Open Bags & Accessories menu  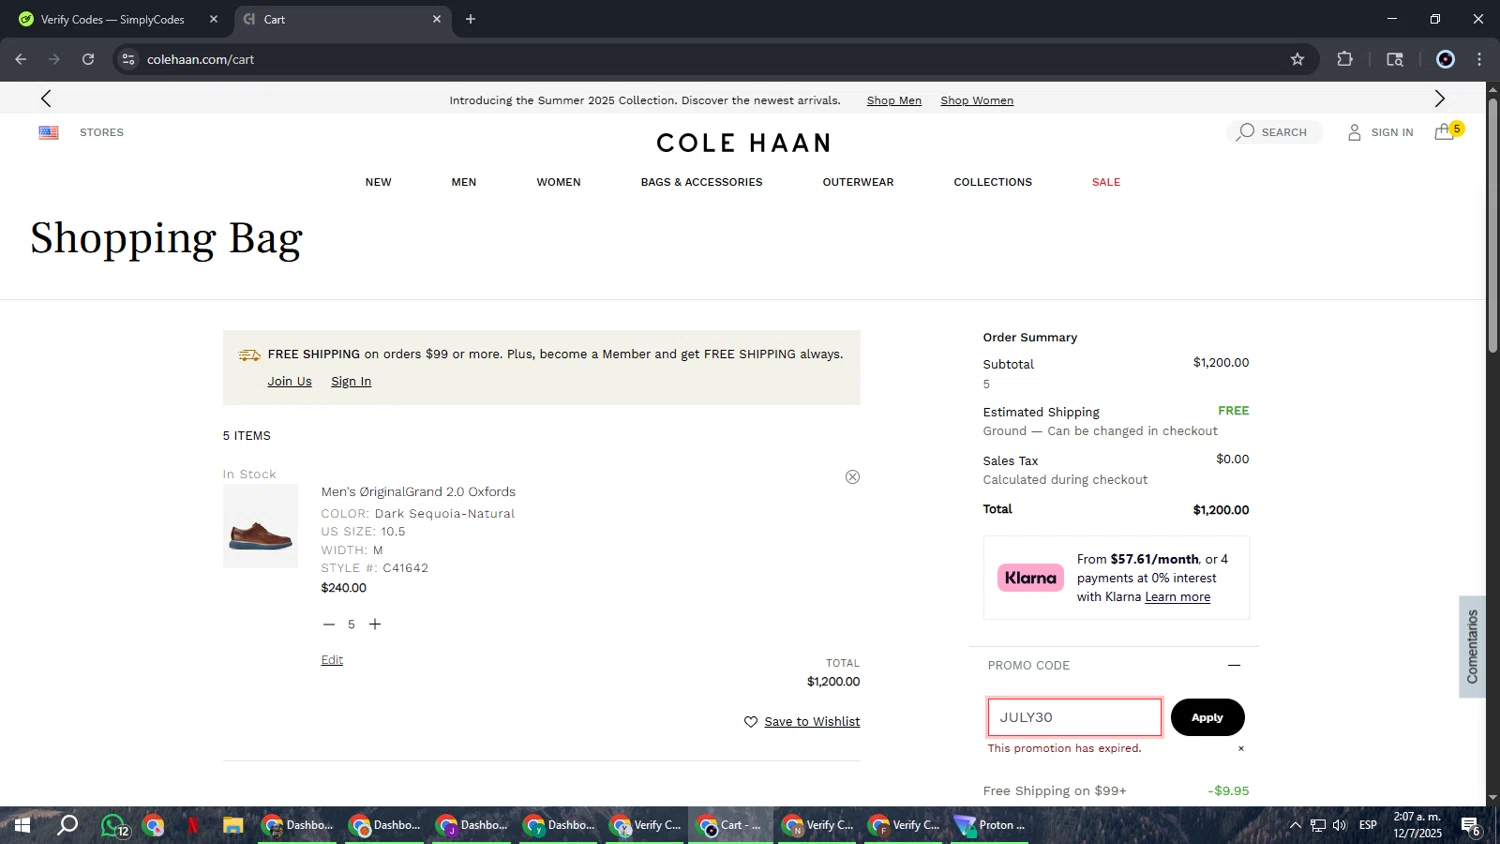(x=701, y=182)
